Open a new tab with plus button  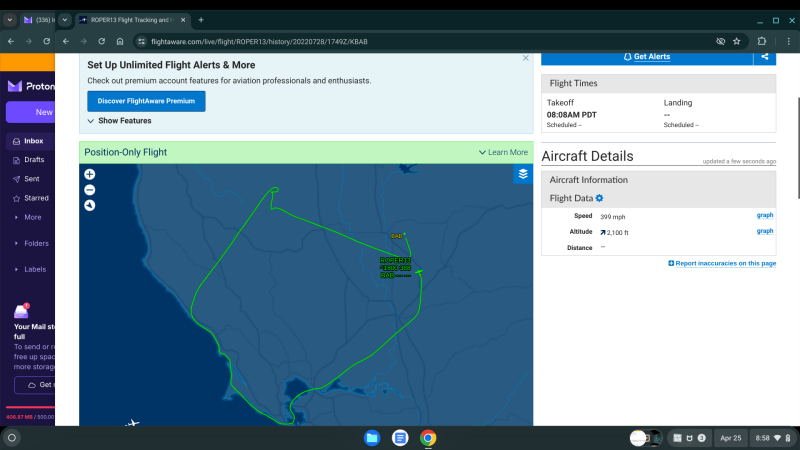tap(201, 20)
